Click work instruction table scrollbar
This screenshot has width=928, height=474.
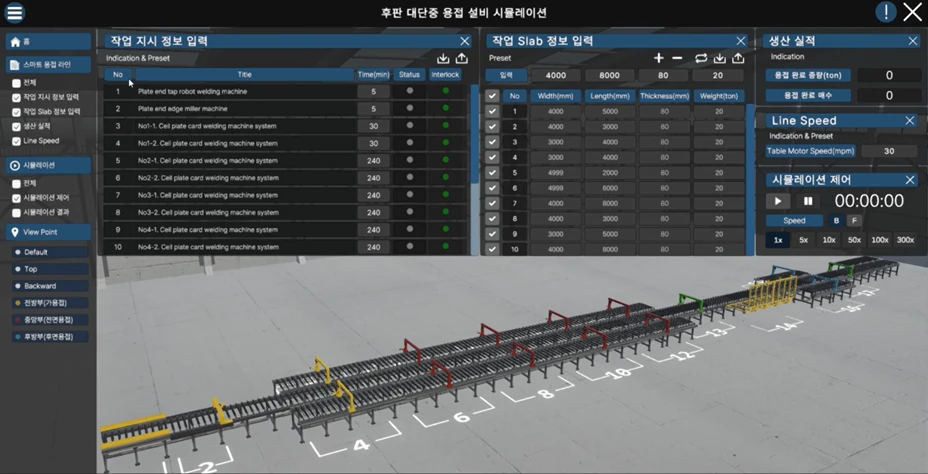475,133
